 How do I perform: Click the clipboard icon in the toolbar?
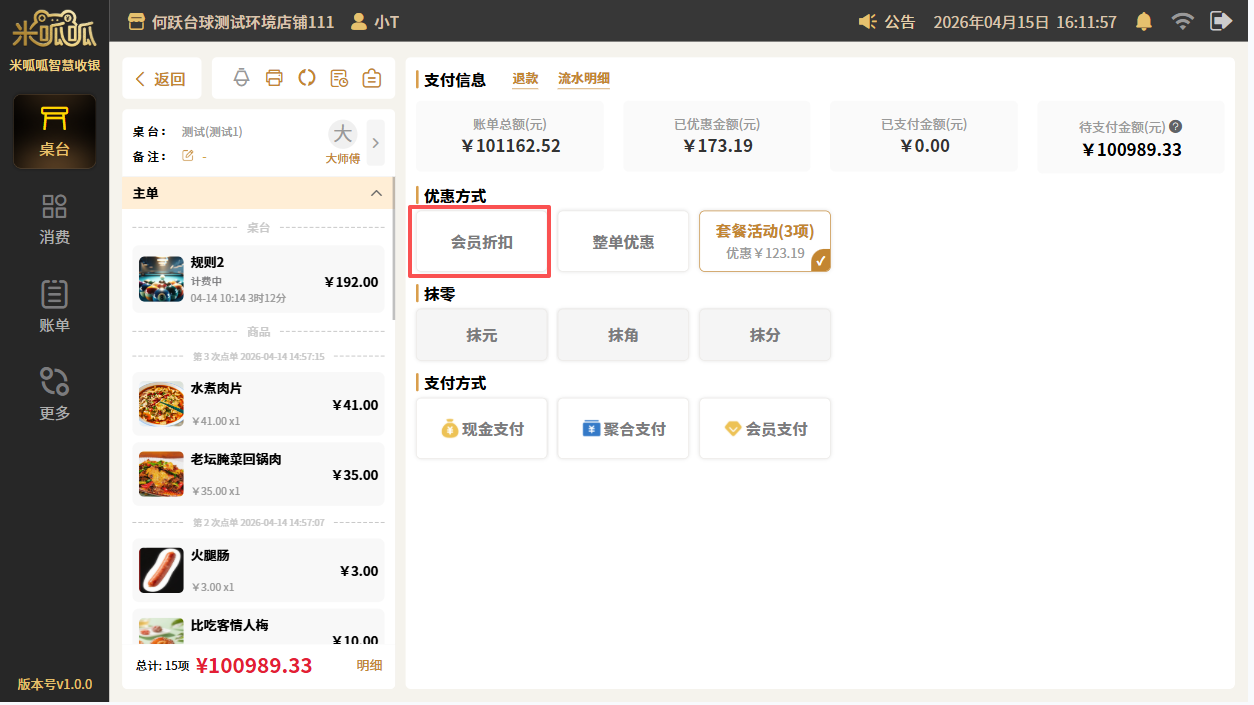(372, 78)
